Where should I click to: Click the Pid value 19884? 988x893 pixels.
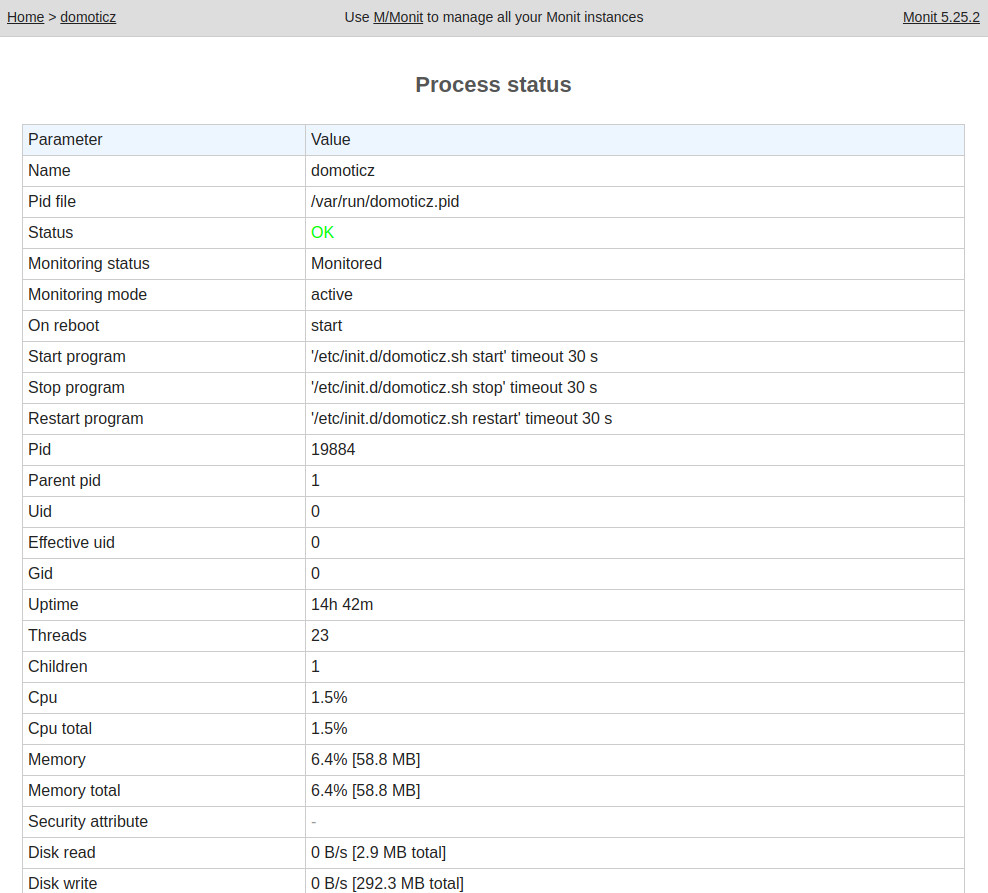click(x=333, y=449)
